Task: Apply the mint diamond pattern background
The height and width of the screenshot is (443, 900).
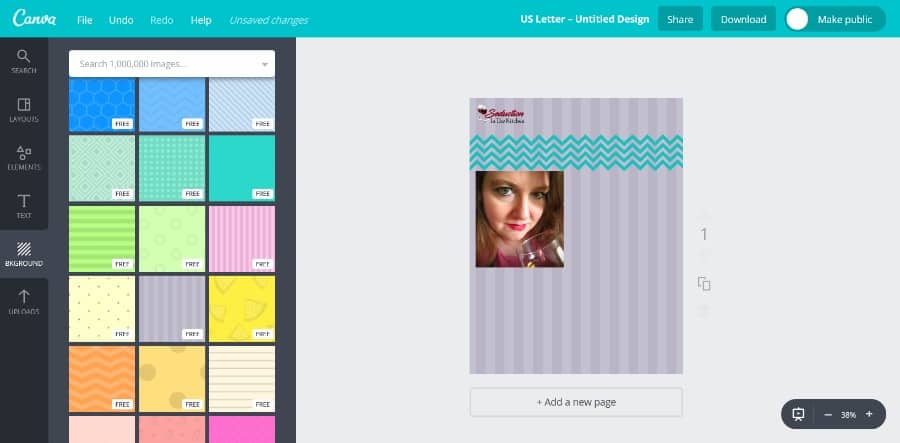Action: (x=102, y=168)
